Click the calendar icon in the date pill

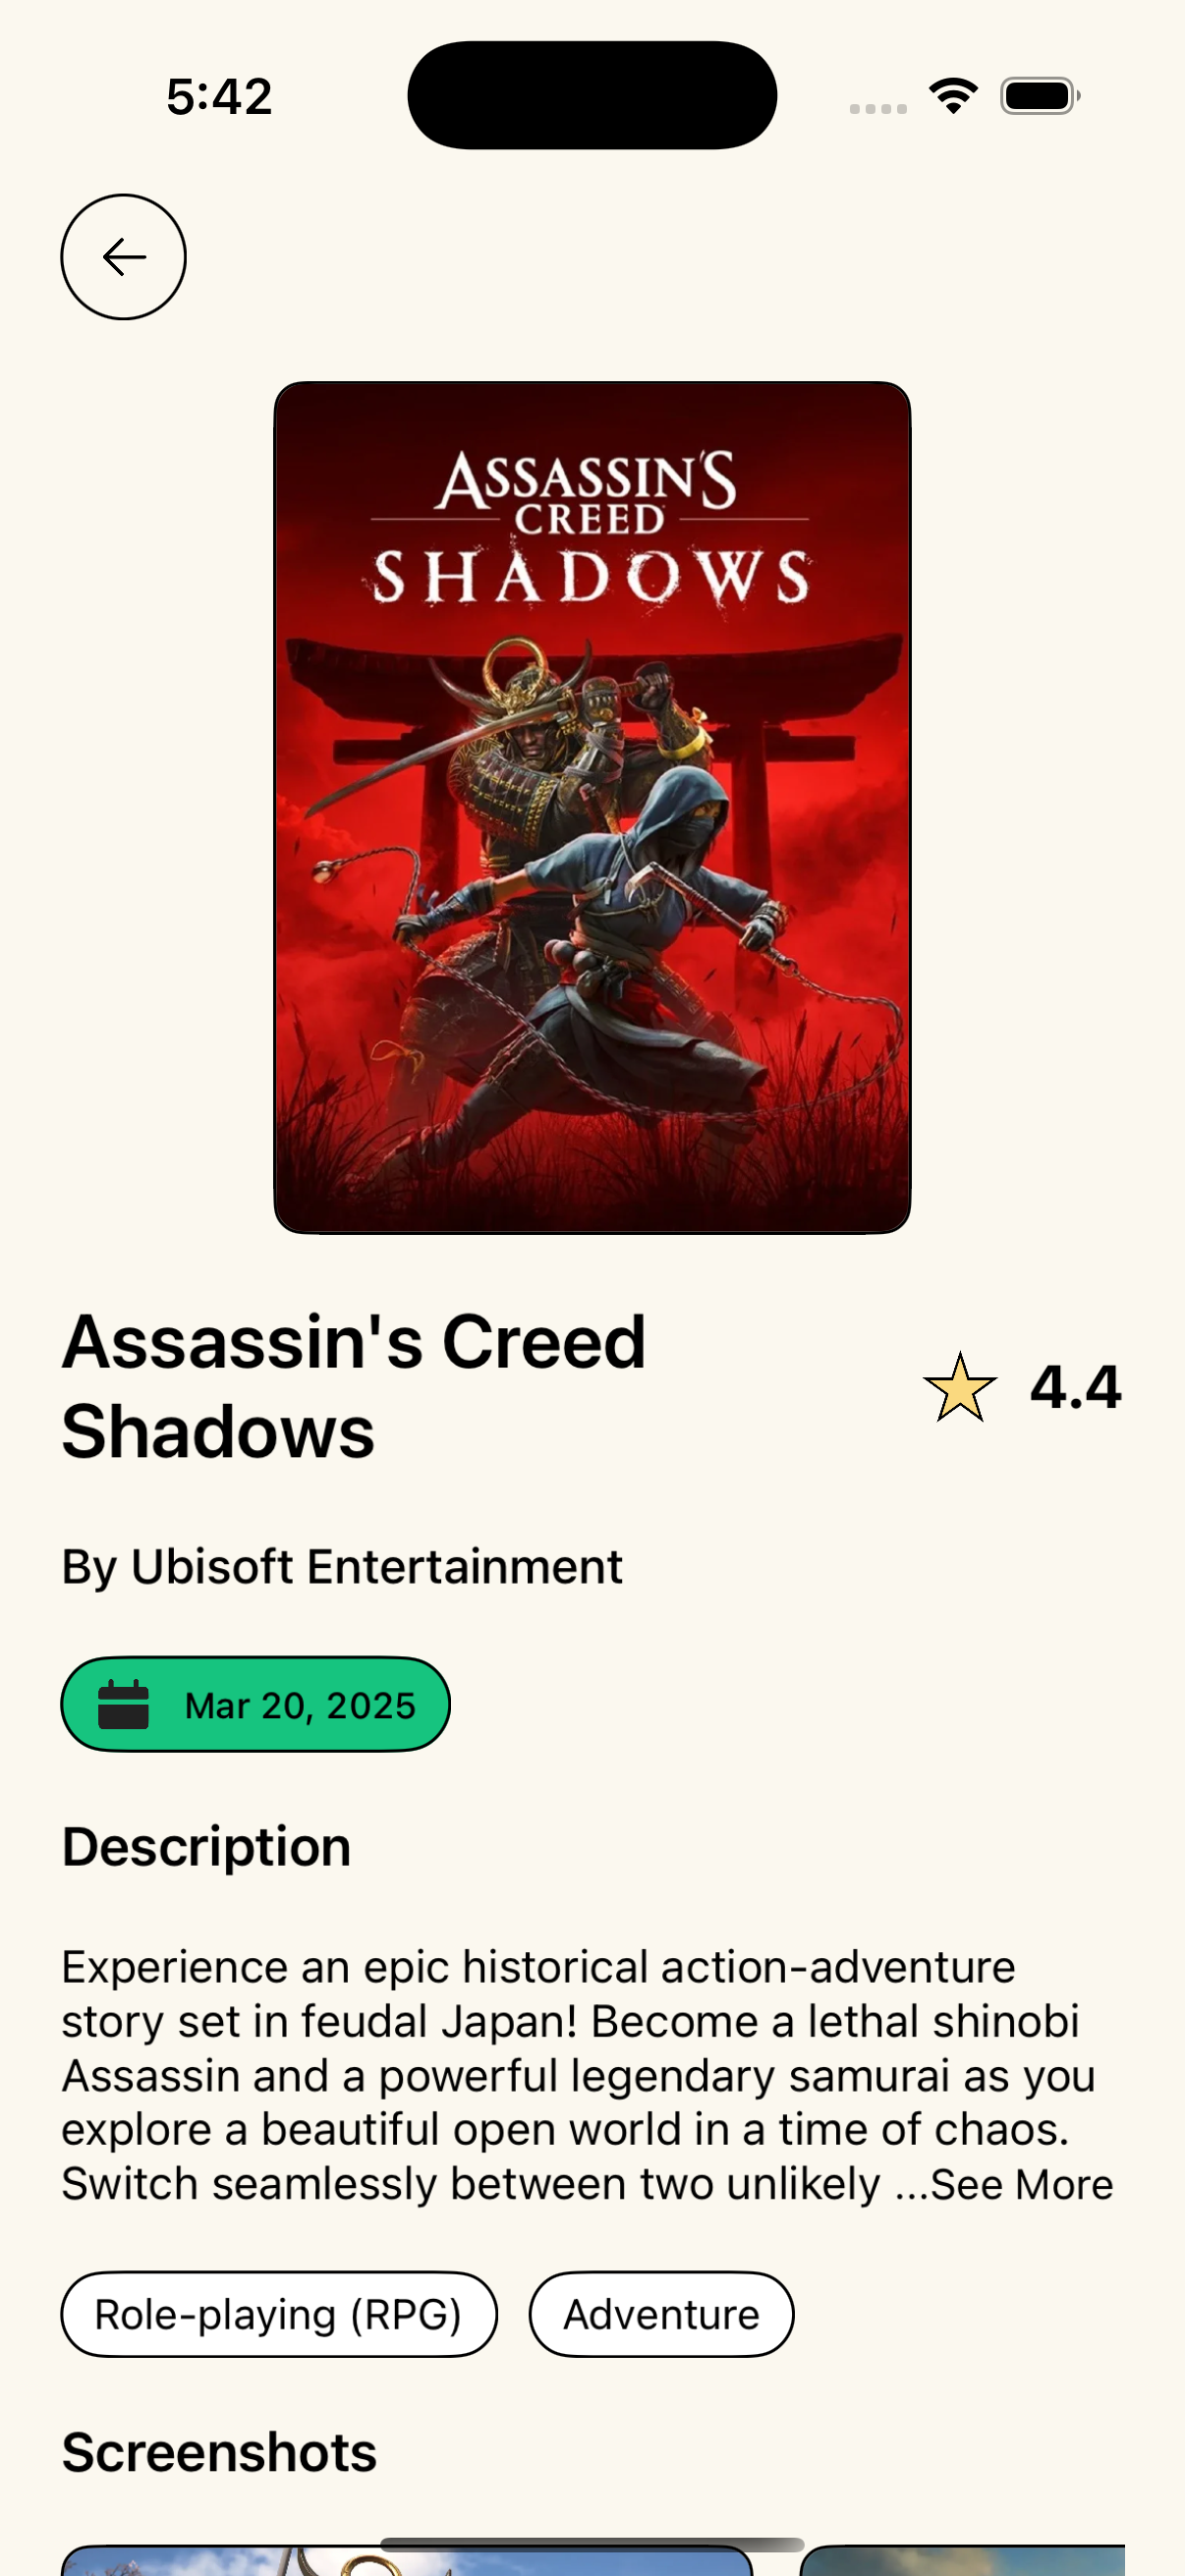tap(123, 1705)
